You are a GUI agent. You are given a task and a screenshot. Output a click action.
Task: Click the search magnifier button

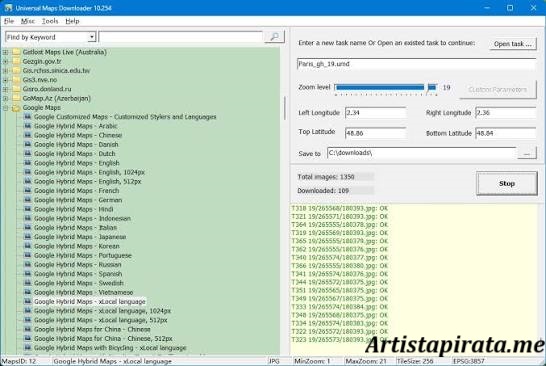[274, 37]
